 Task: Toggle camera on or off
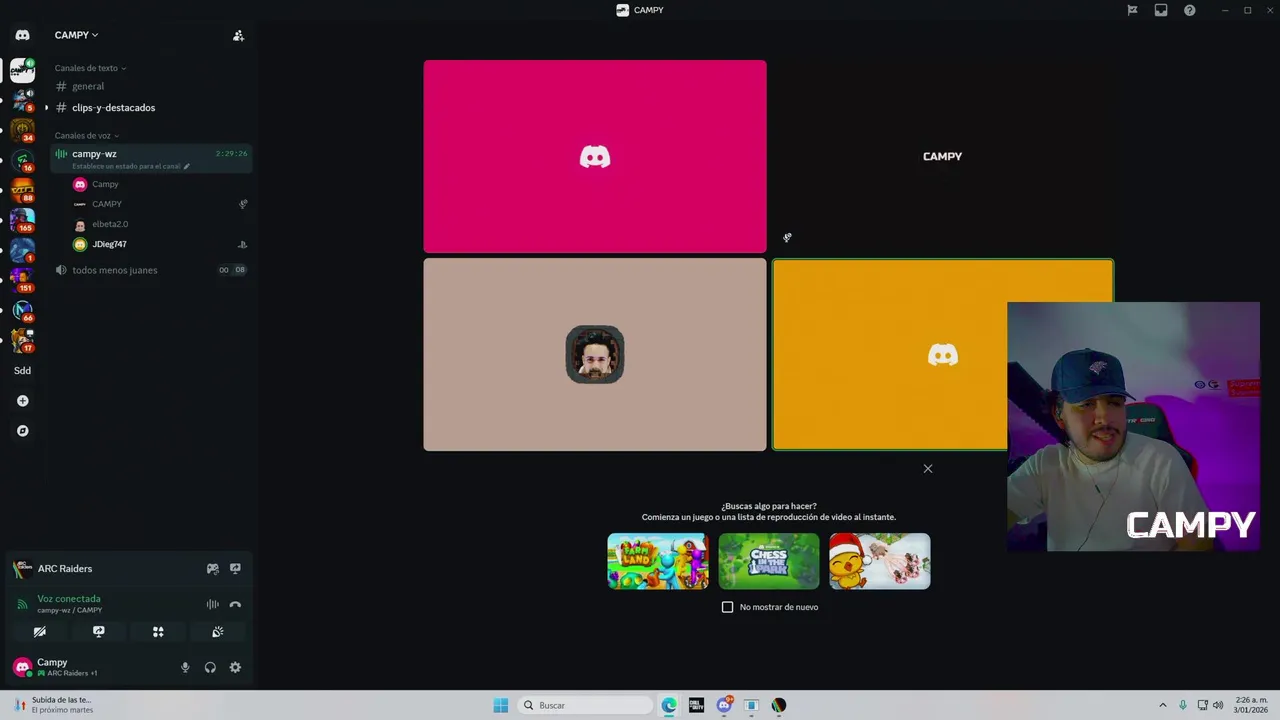[40, 632]
